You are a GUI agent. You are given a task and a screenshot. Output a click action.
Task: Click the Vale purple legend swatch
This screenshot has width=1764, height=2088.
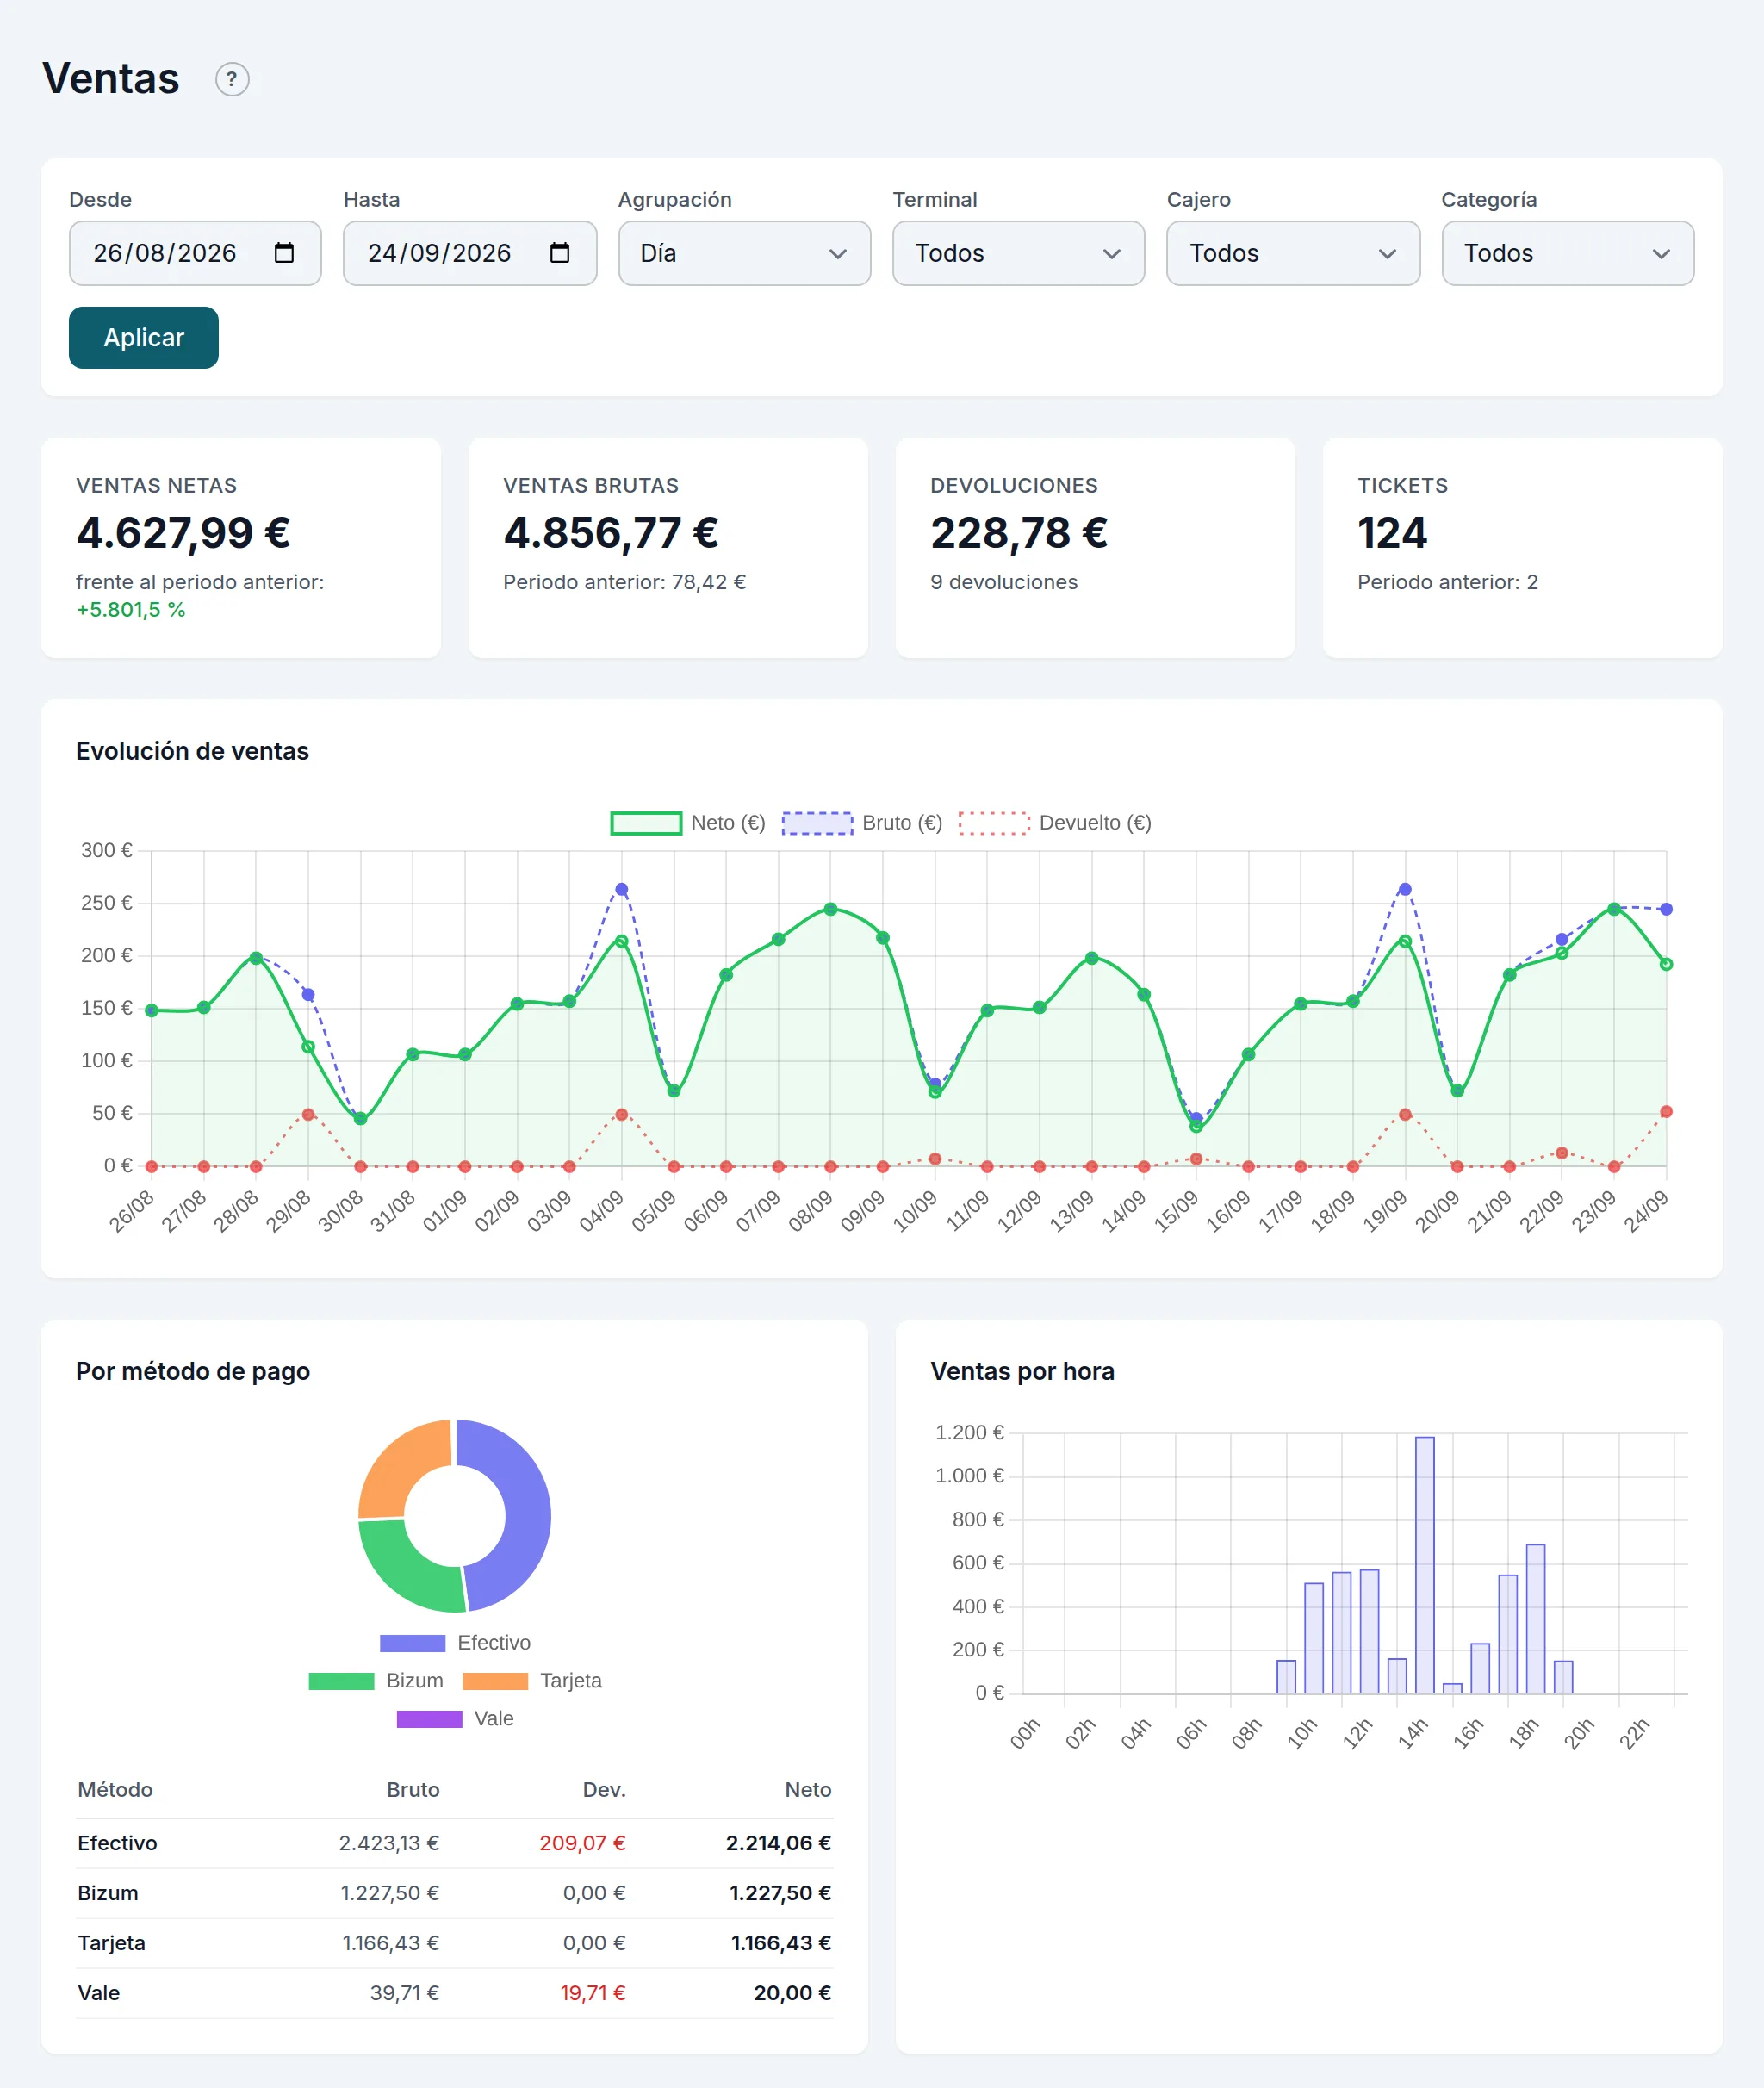click(429, 1719)
